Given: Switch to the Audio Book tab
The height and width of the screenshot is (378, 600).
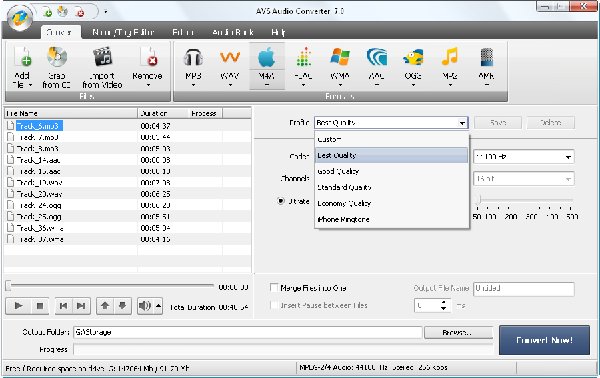Looking at the screenshot, I should (233, 32).
